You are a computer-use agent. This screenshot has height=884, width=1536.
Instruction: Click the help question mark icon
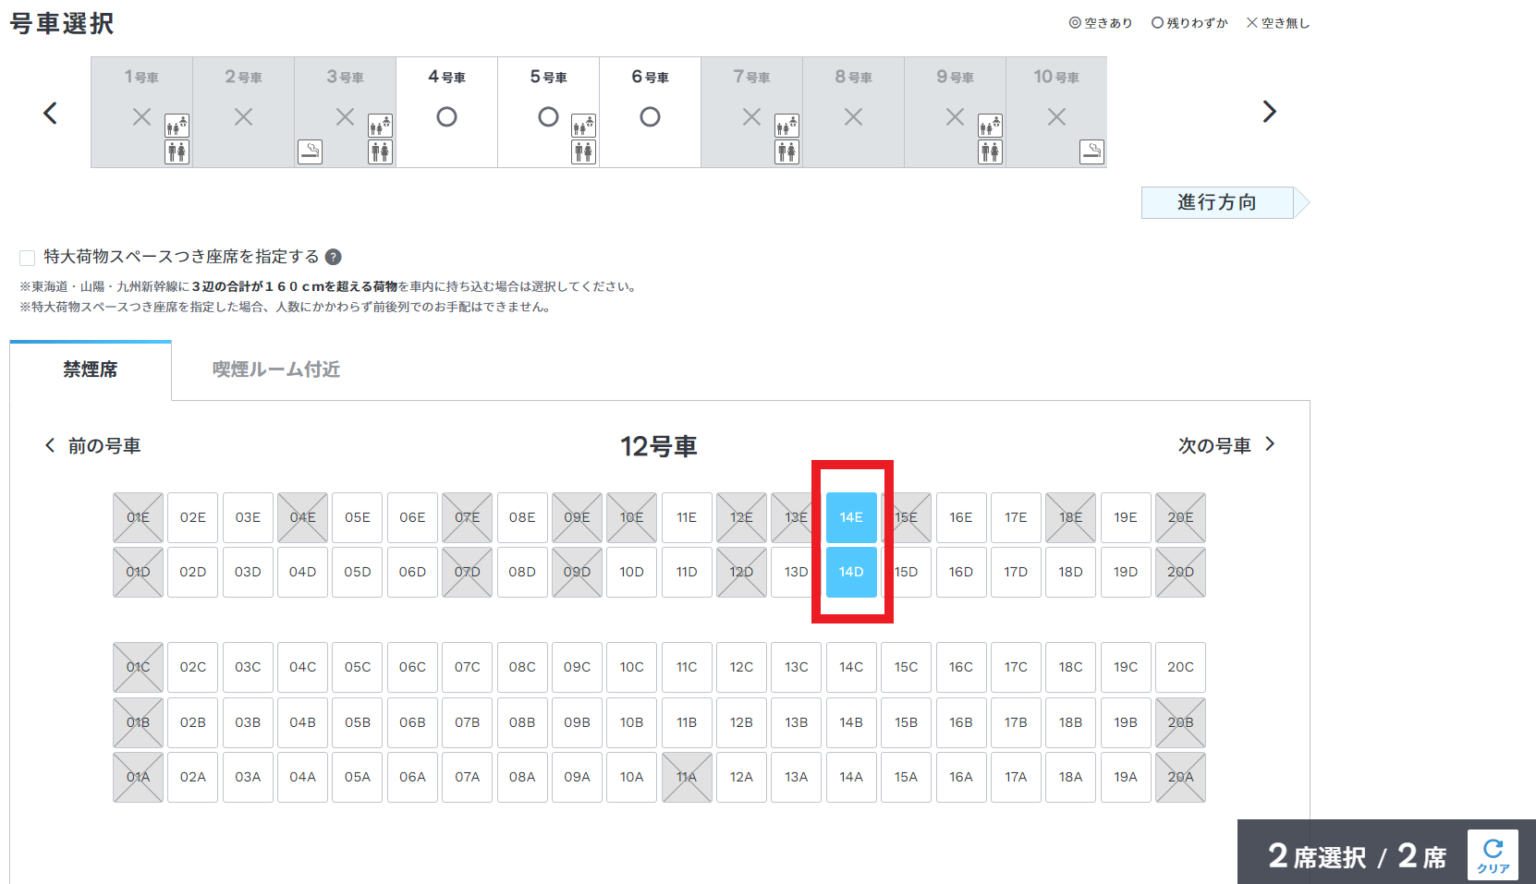point(333,257)
